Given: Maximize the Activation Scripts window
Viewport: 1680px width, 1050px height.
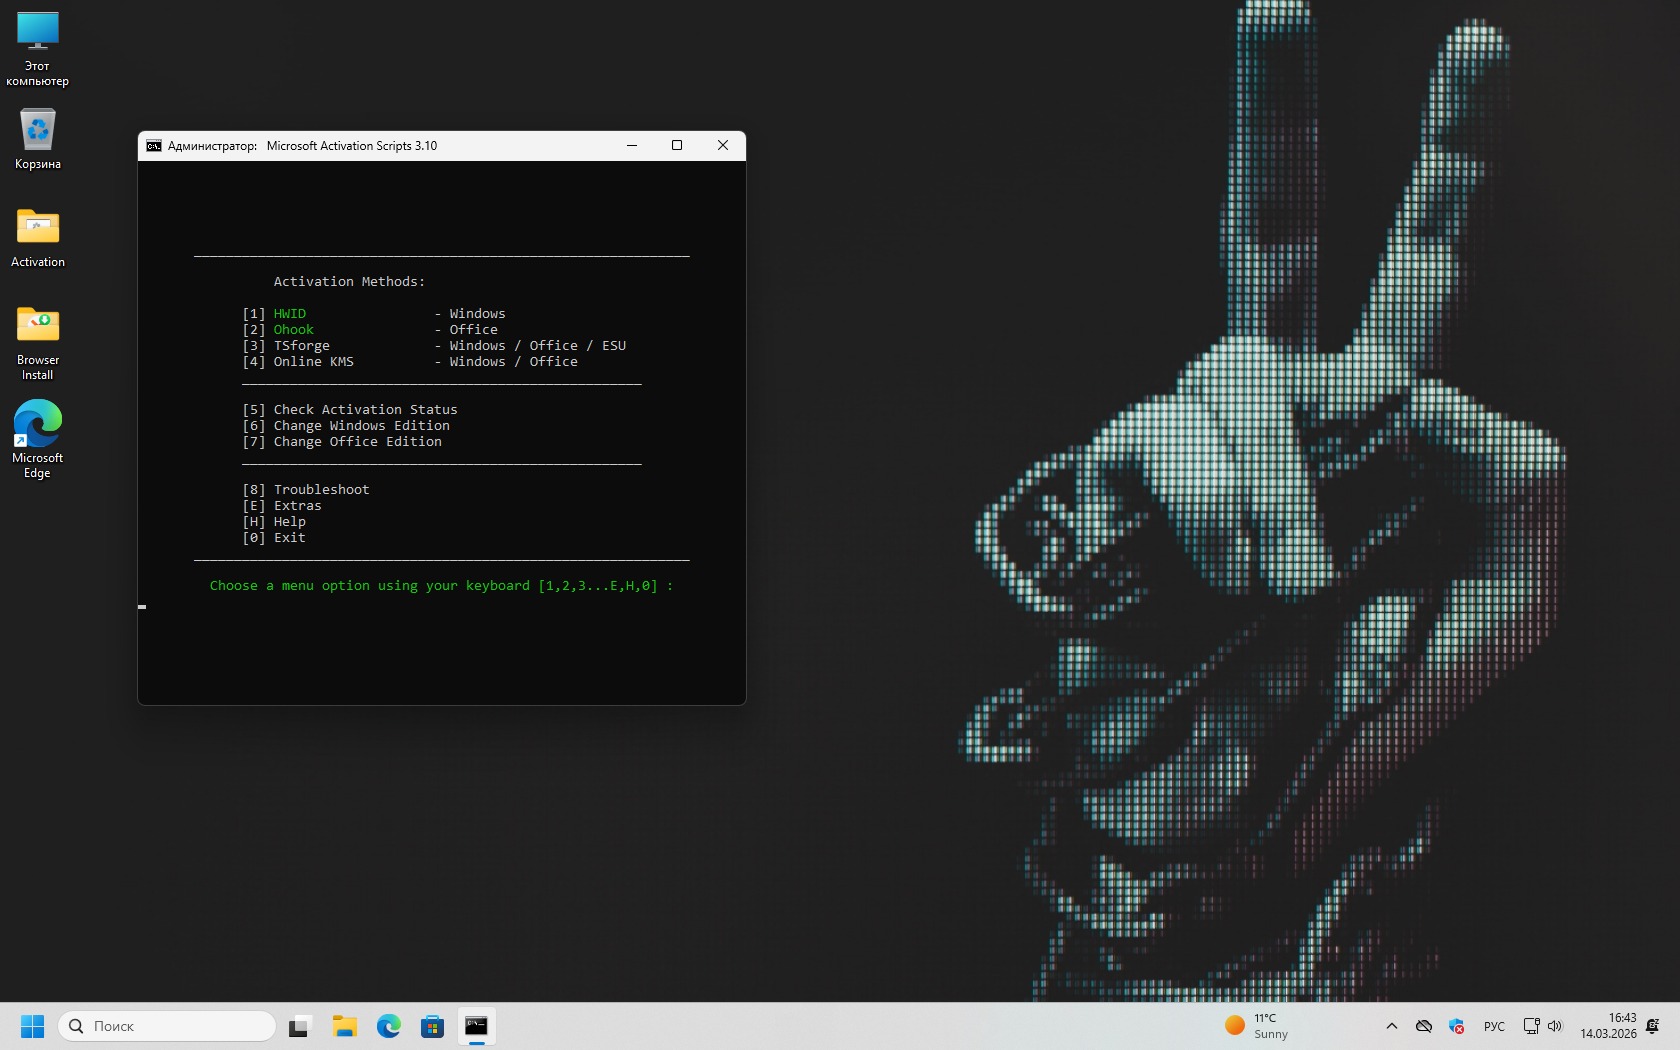Looking at the screenshot, I should (x=677, y=146).
